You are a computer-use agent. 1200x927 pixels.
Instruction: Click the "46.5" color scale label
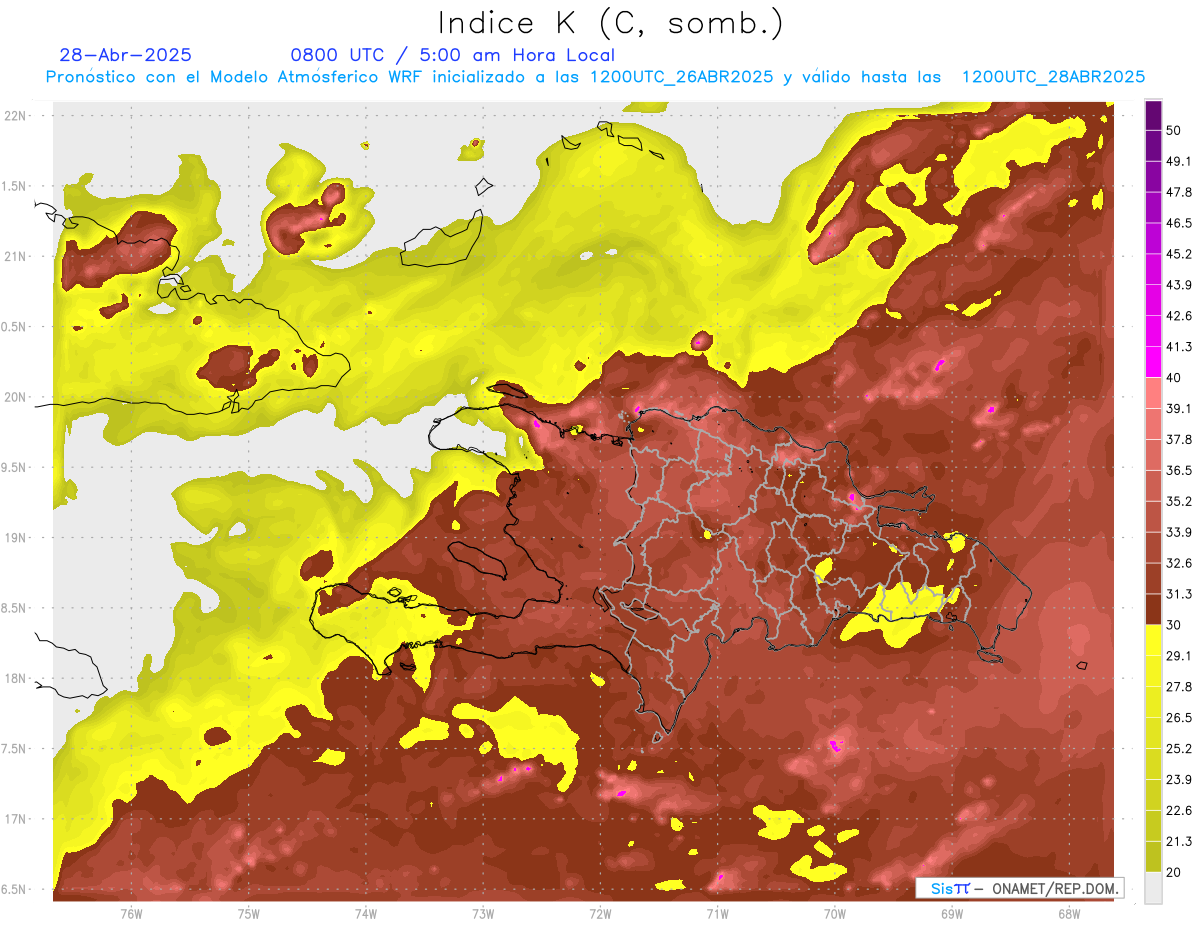tap(1179, 223)
